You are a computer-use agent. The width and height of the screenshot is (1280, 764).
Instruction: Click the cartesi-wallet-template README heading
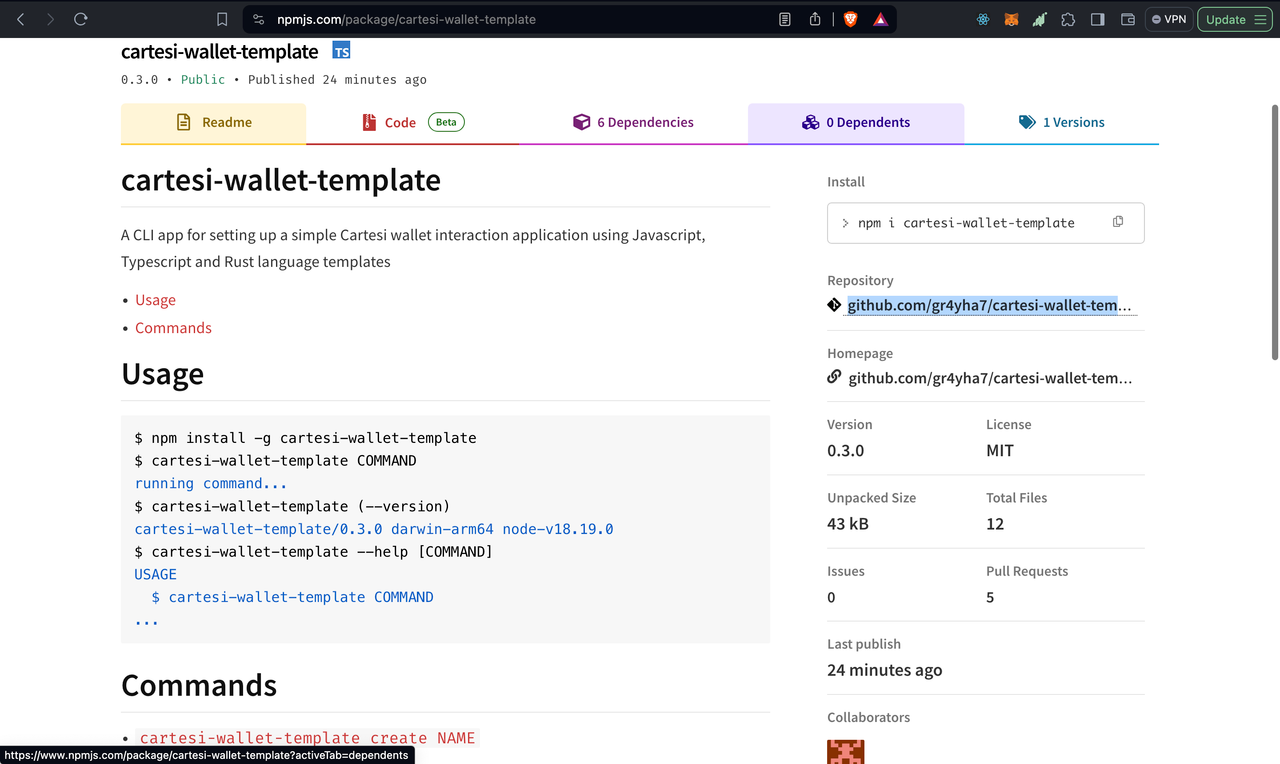click(281, 180)
